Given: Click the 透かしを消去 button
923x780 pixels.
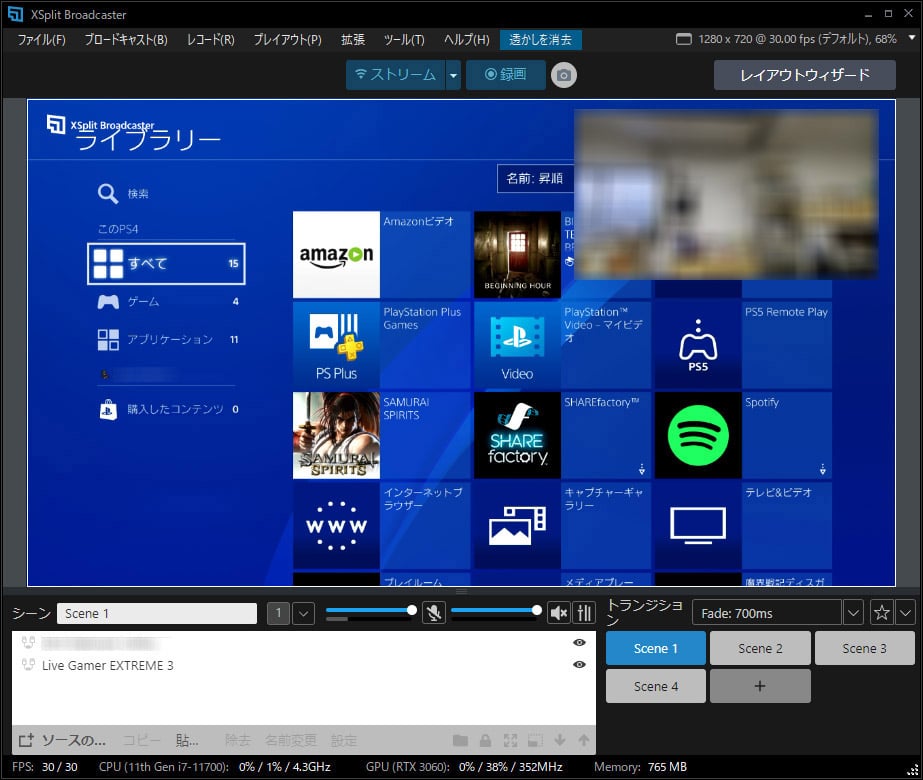Looking at the screenshot, I should (x=540, y=39).
